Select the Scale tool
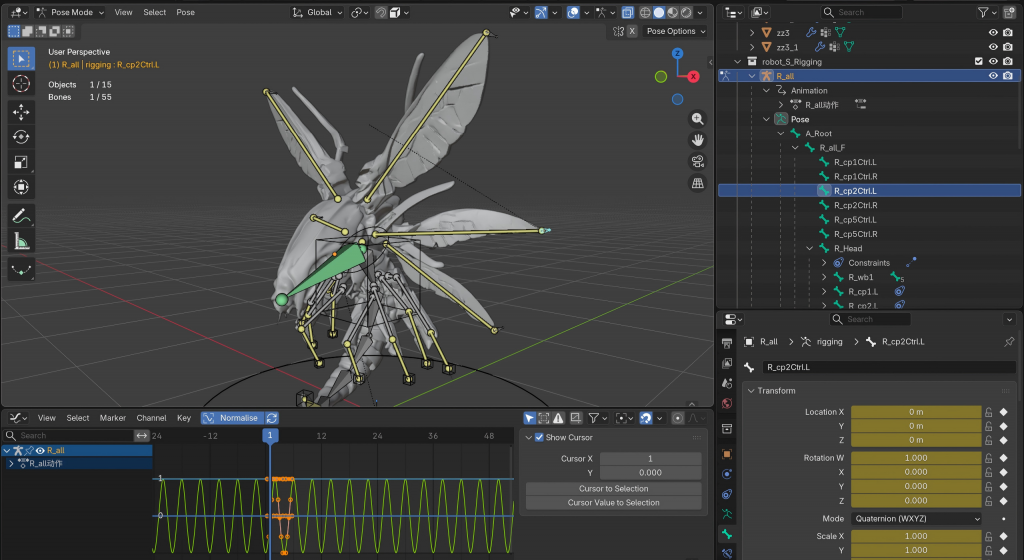Screen dimensions: 1024x560 (21, 163)
